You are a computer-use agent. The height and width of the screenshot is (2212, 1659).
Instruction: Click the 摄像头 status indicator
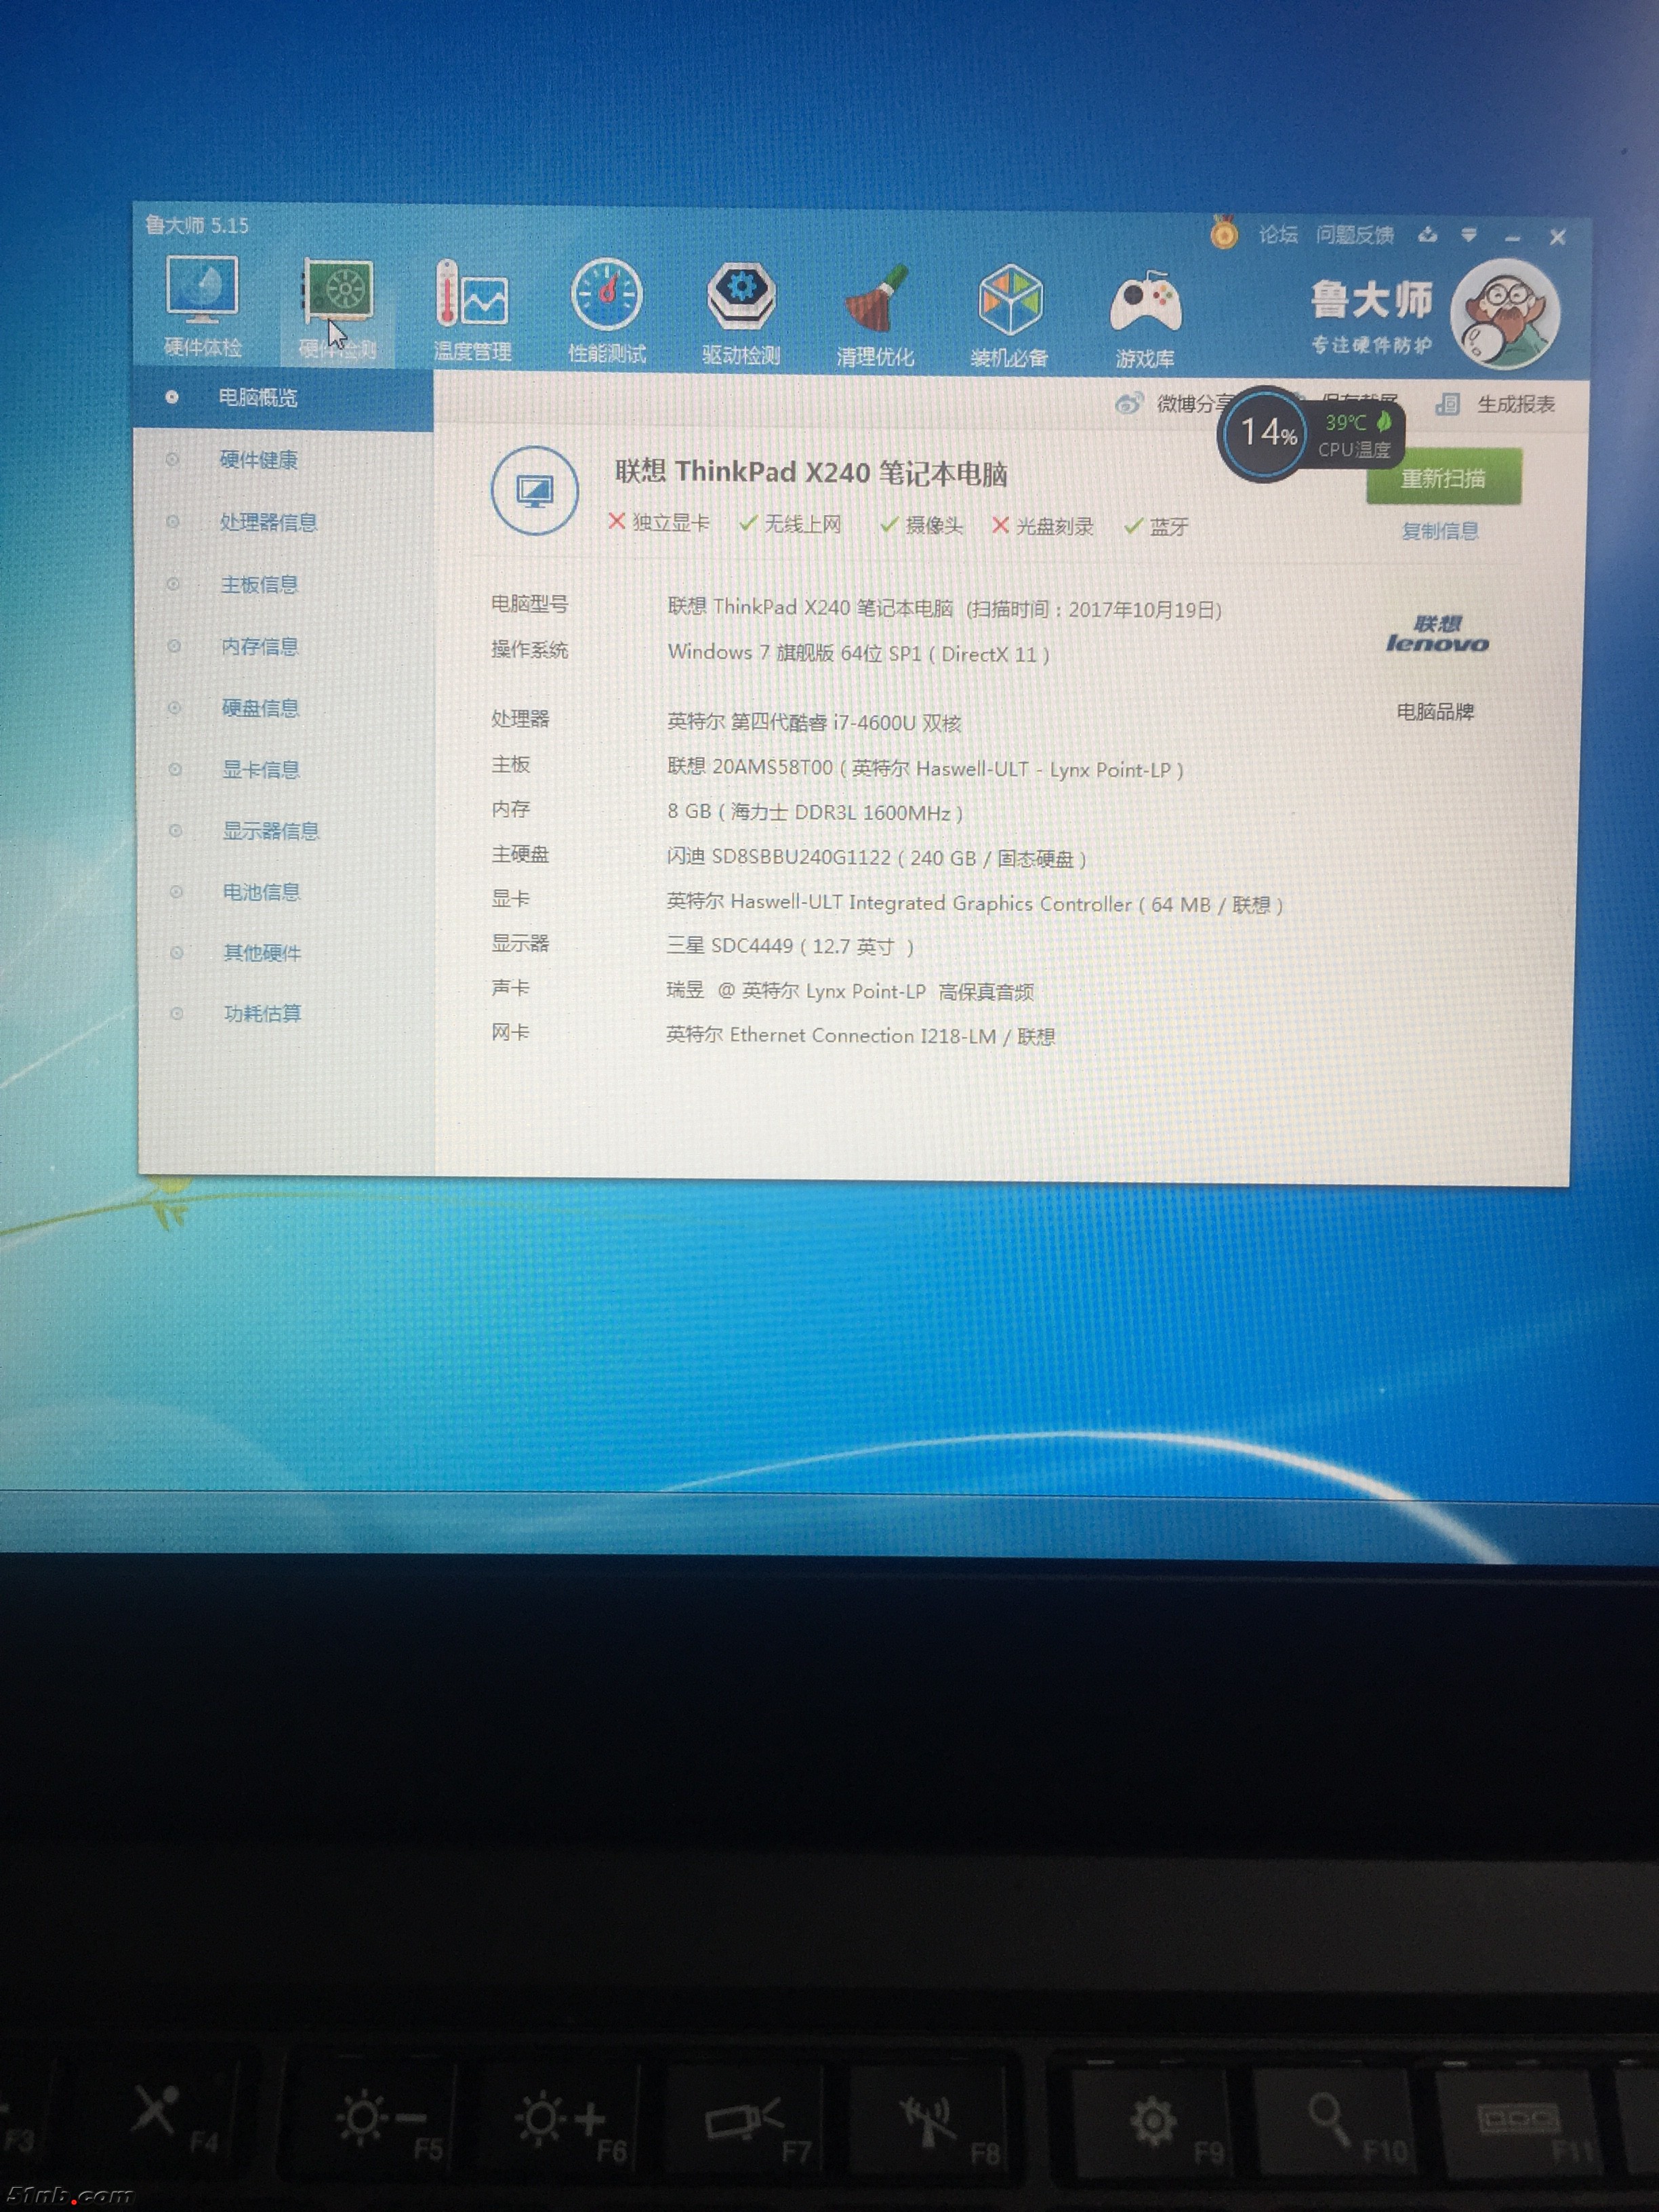921,525
